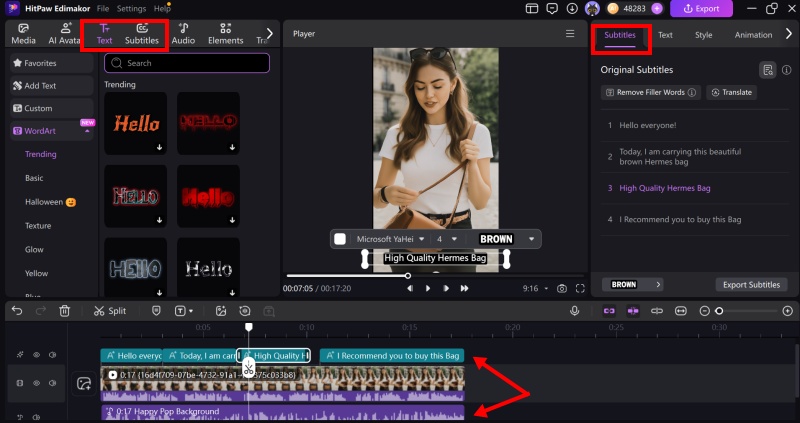The height and width of the screenshot is (423, 800).
Task: Select the Text tab in top toolbar
Action: pos(104,34)
